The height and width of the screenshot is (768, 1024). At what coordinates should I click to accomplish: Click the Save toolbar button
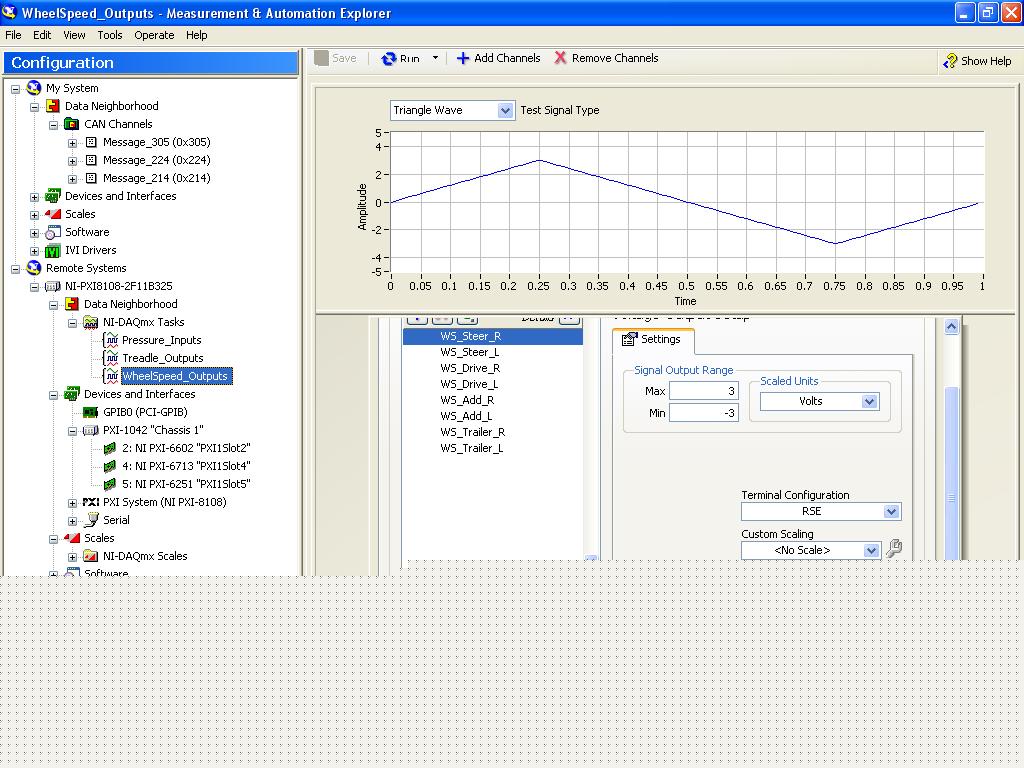pyautogui.click(x=336, y=58)
